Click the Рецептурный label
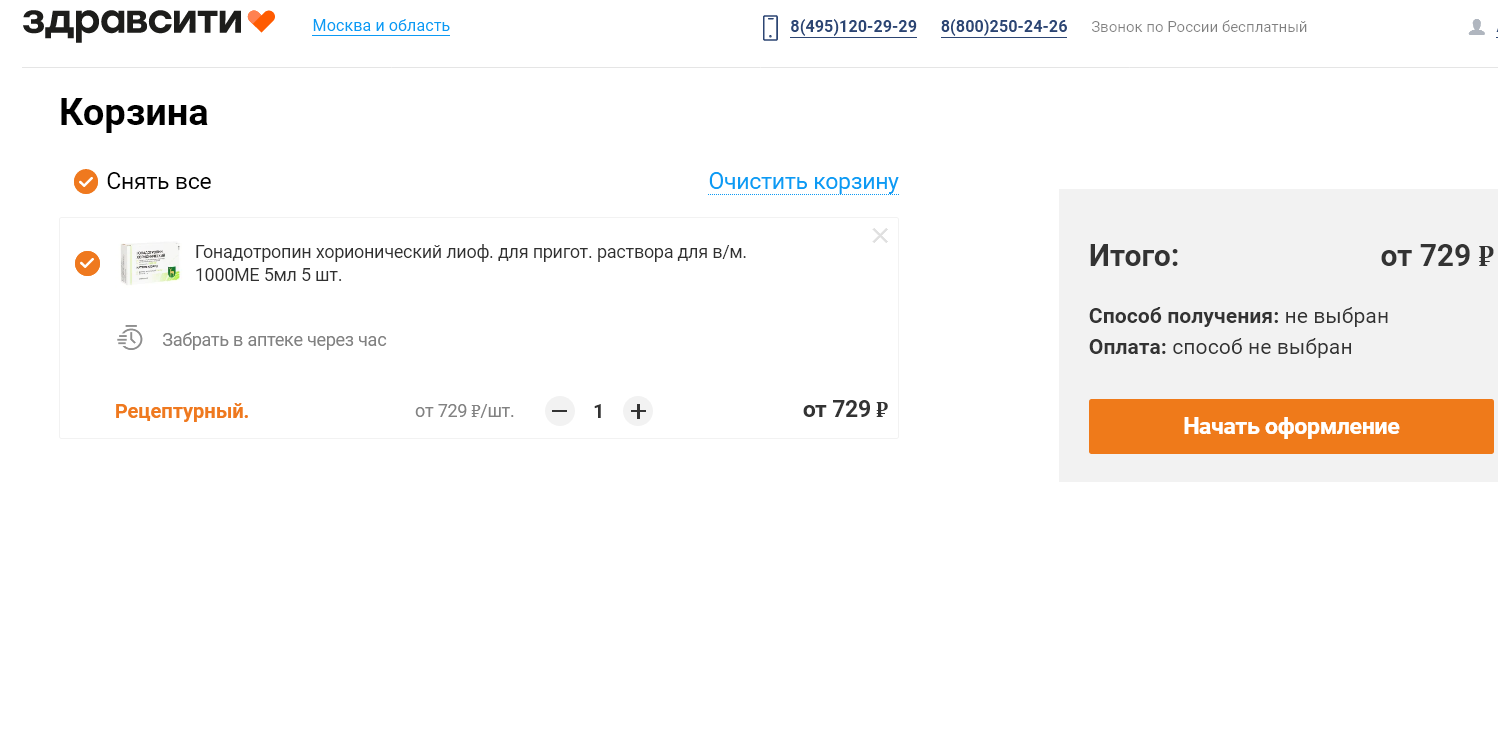 coord(182,411)
